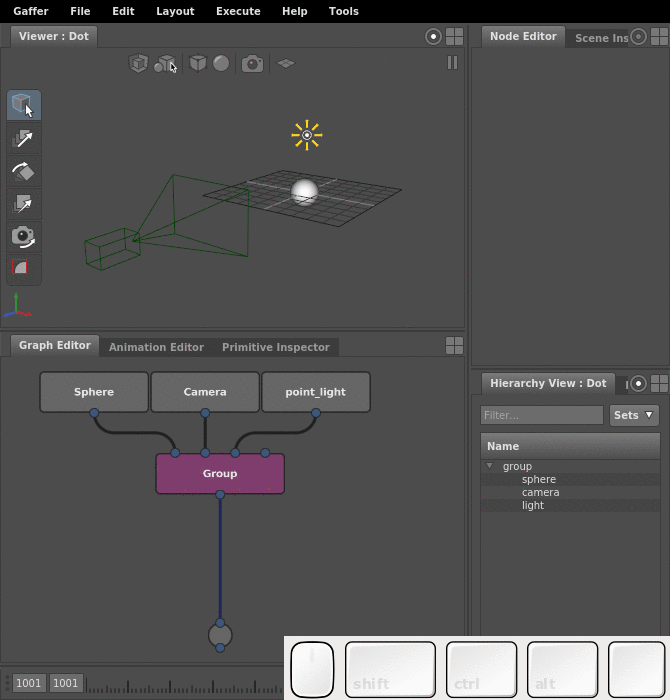
Task: Toggle Node Editor panel follow target
Action: pyautogui.click(x=638, y=37)
